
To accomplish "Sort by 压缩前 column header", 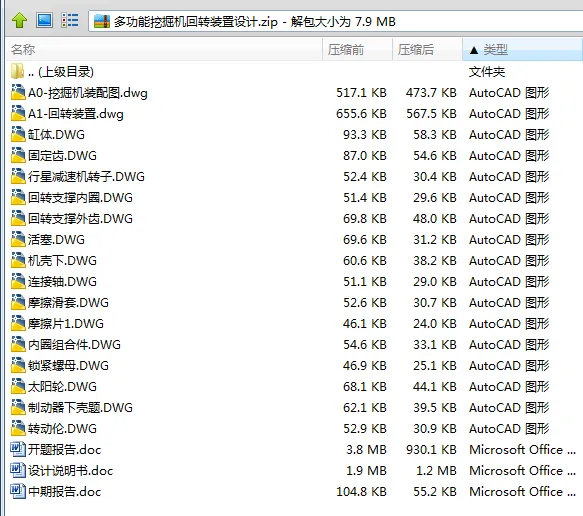I will [x=357, y=49].
